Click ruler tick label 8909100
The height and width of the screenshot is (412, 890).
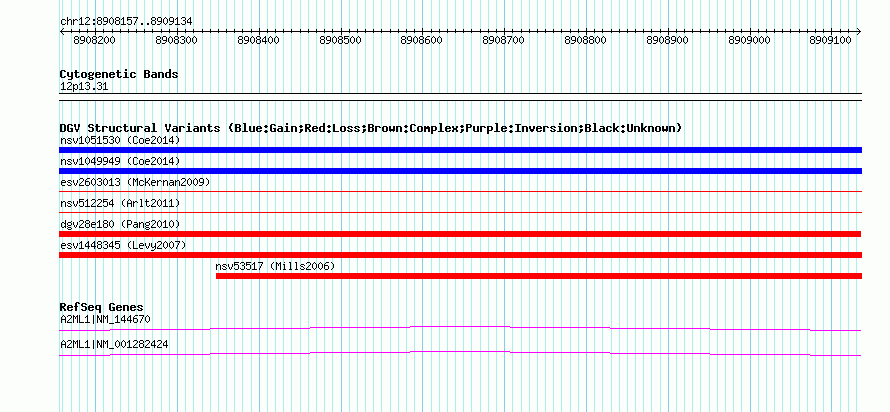(x=830, y=40)
